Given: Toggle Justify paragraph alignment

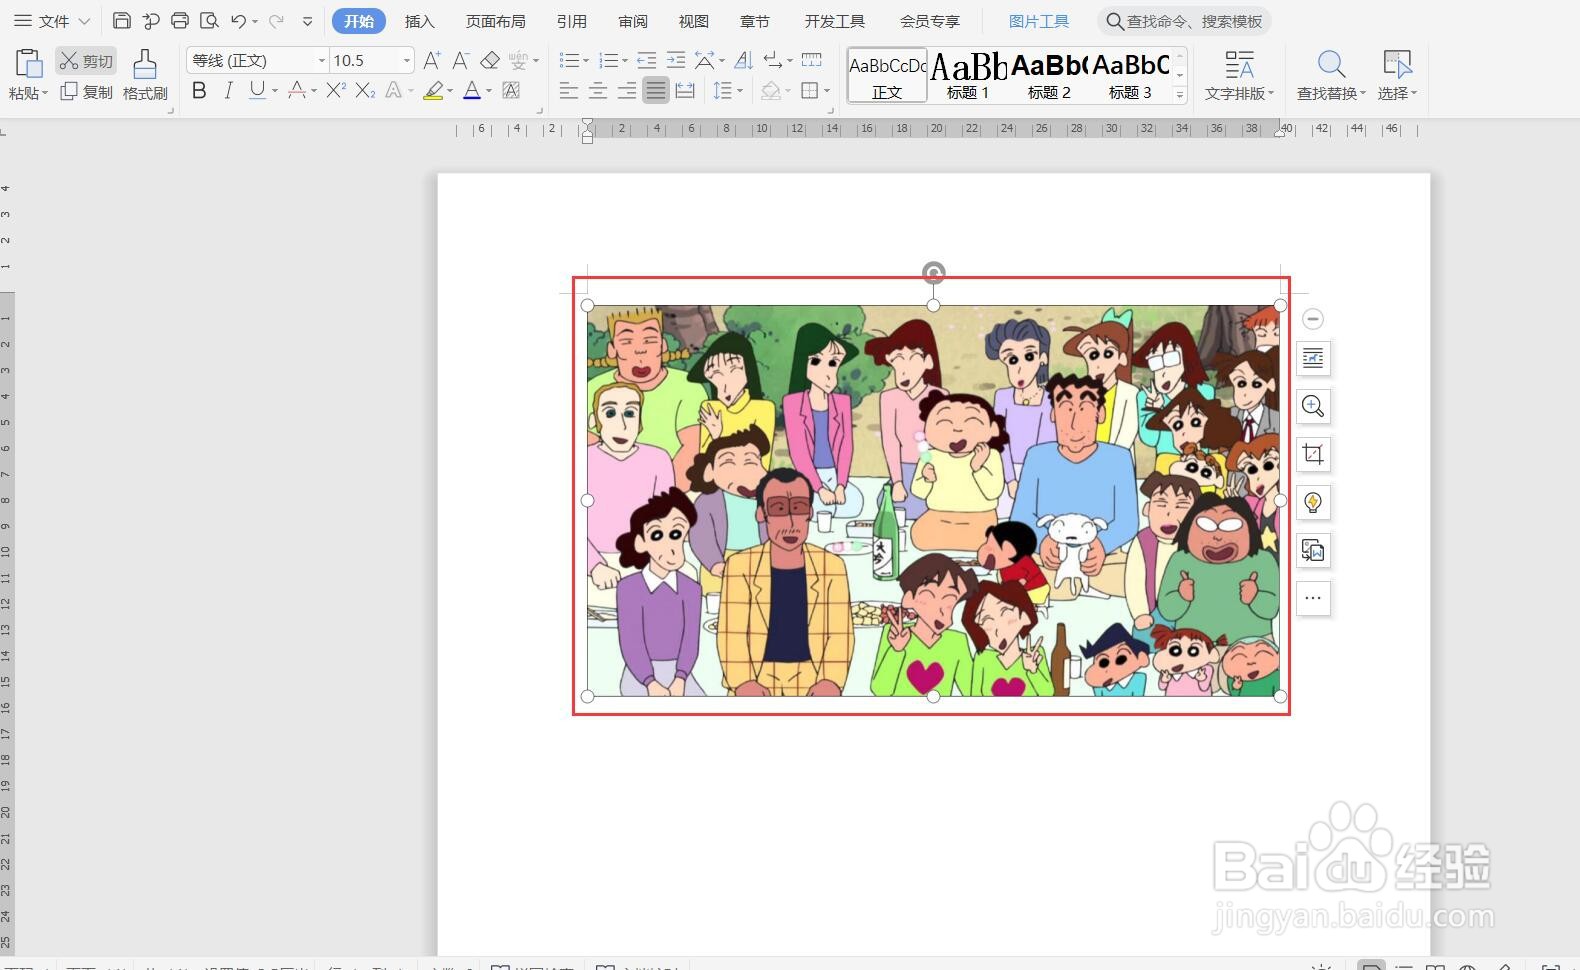Looking at the screenshot, I should (x=655, y=91).
